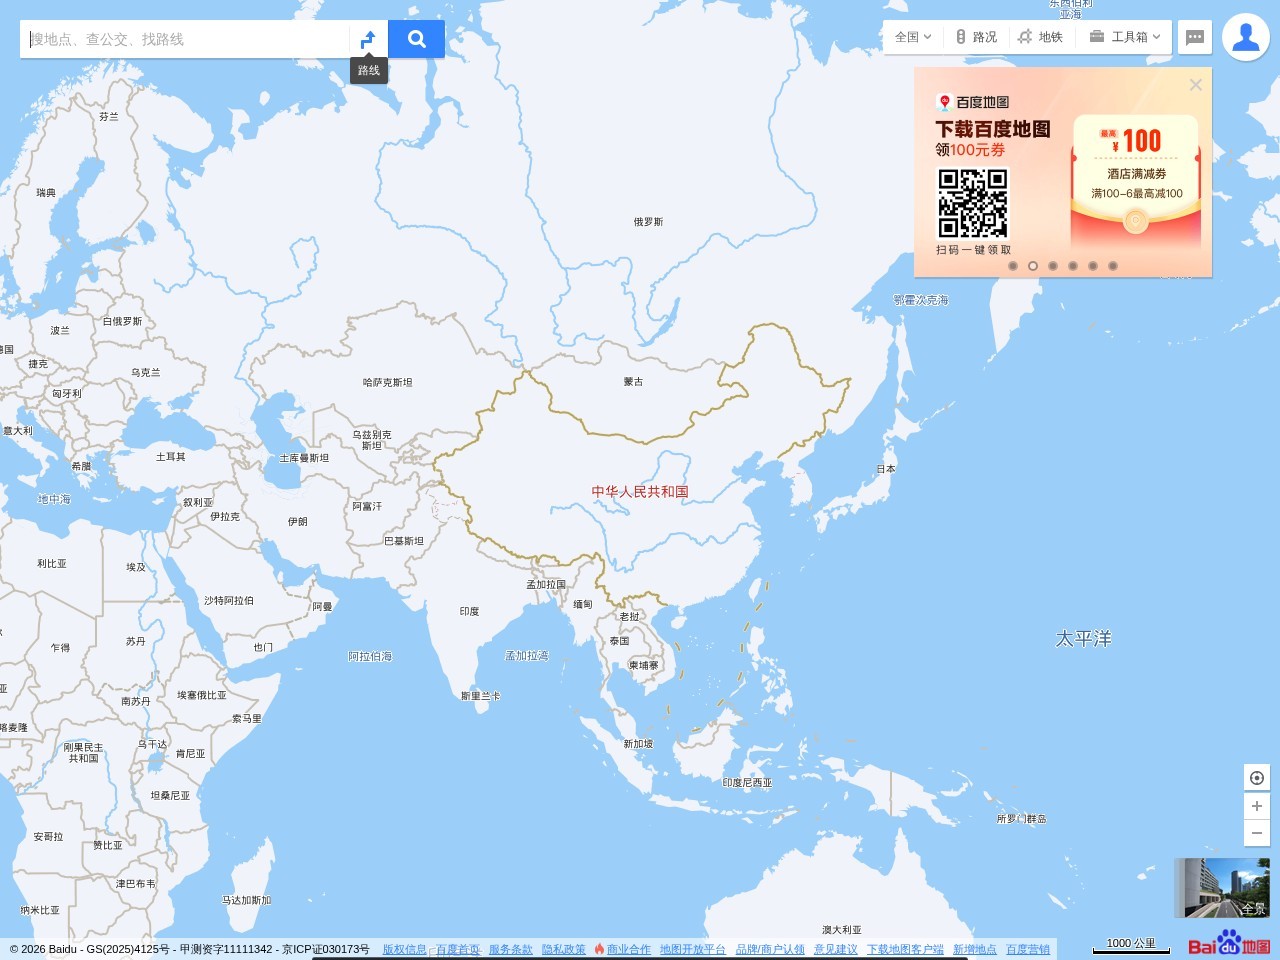Viewport: 1280px width, 960px height.
Task: Dismiss the download promo banner with X
Action: (x=1196, y=84)
